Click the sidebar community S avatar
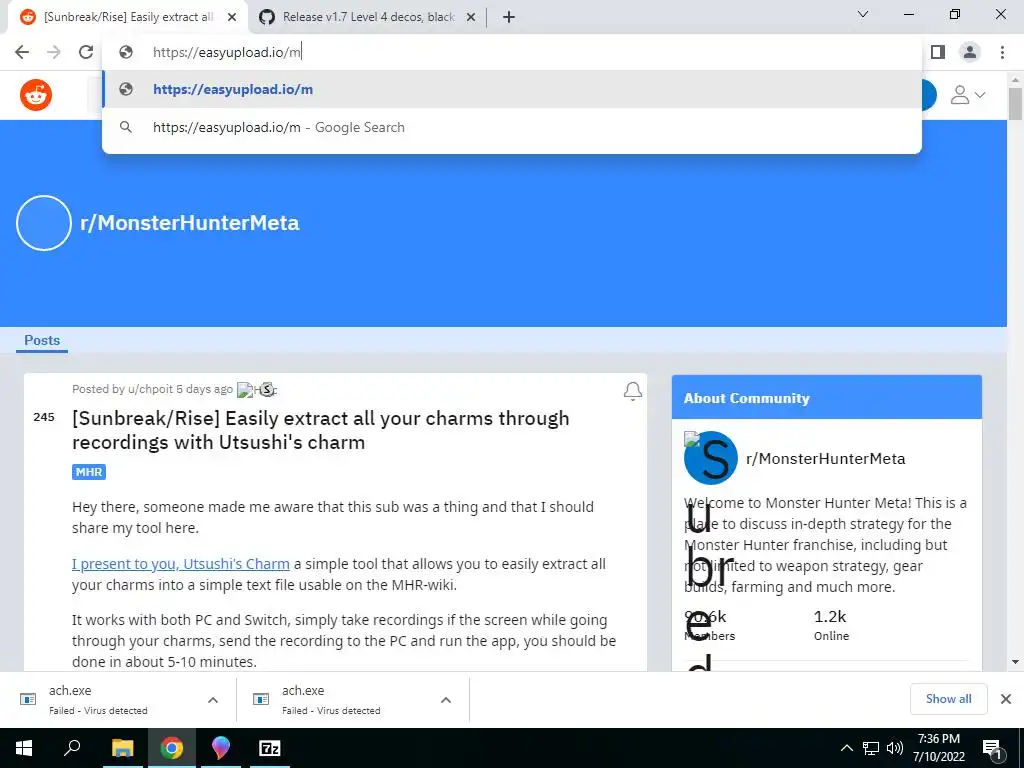The width and height of the screenshot is (1024, 768). pyautogui.click(x=711, y=458)
